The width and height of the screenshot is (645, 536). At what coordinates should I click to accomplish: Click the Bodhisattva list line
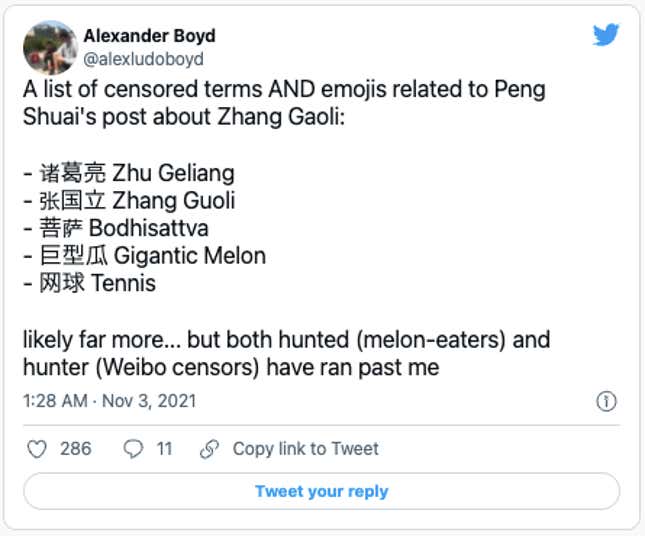click(x=116, y=228)
